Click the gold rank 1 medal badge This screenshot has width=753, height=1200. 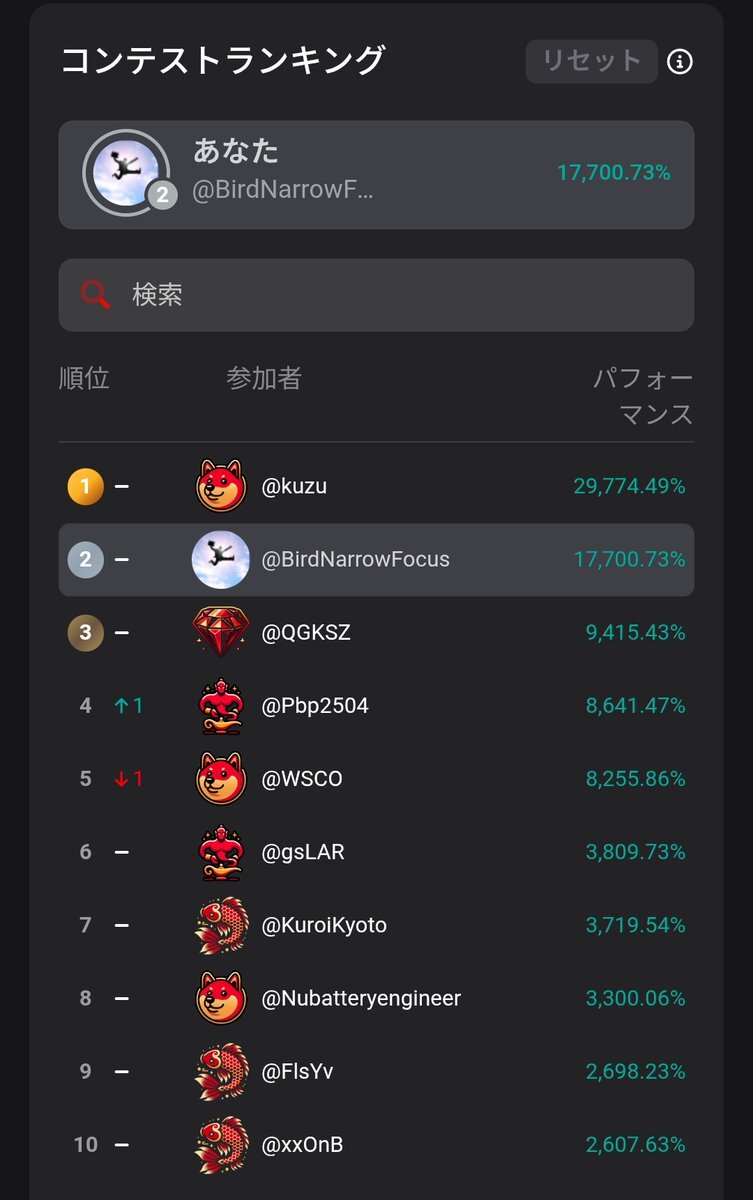pyautogui.click(x=85, y=487)
